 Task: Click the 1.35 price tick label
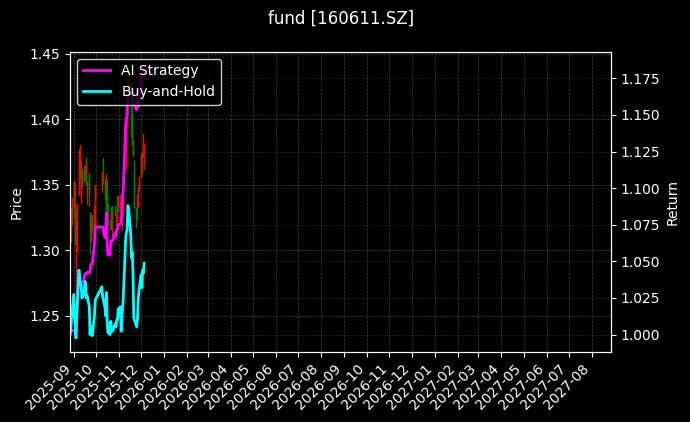(44, 185)
